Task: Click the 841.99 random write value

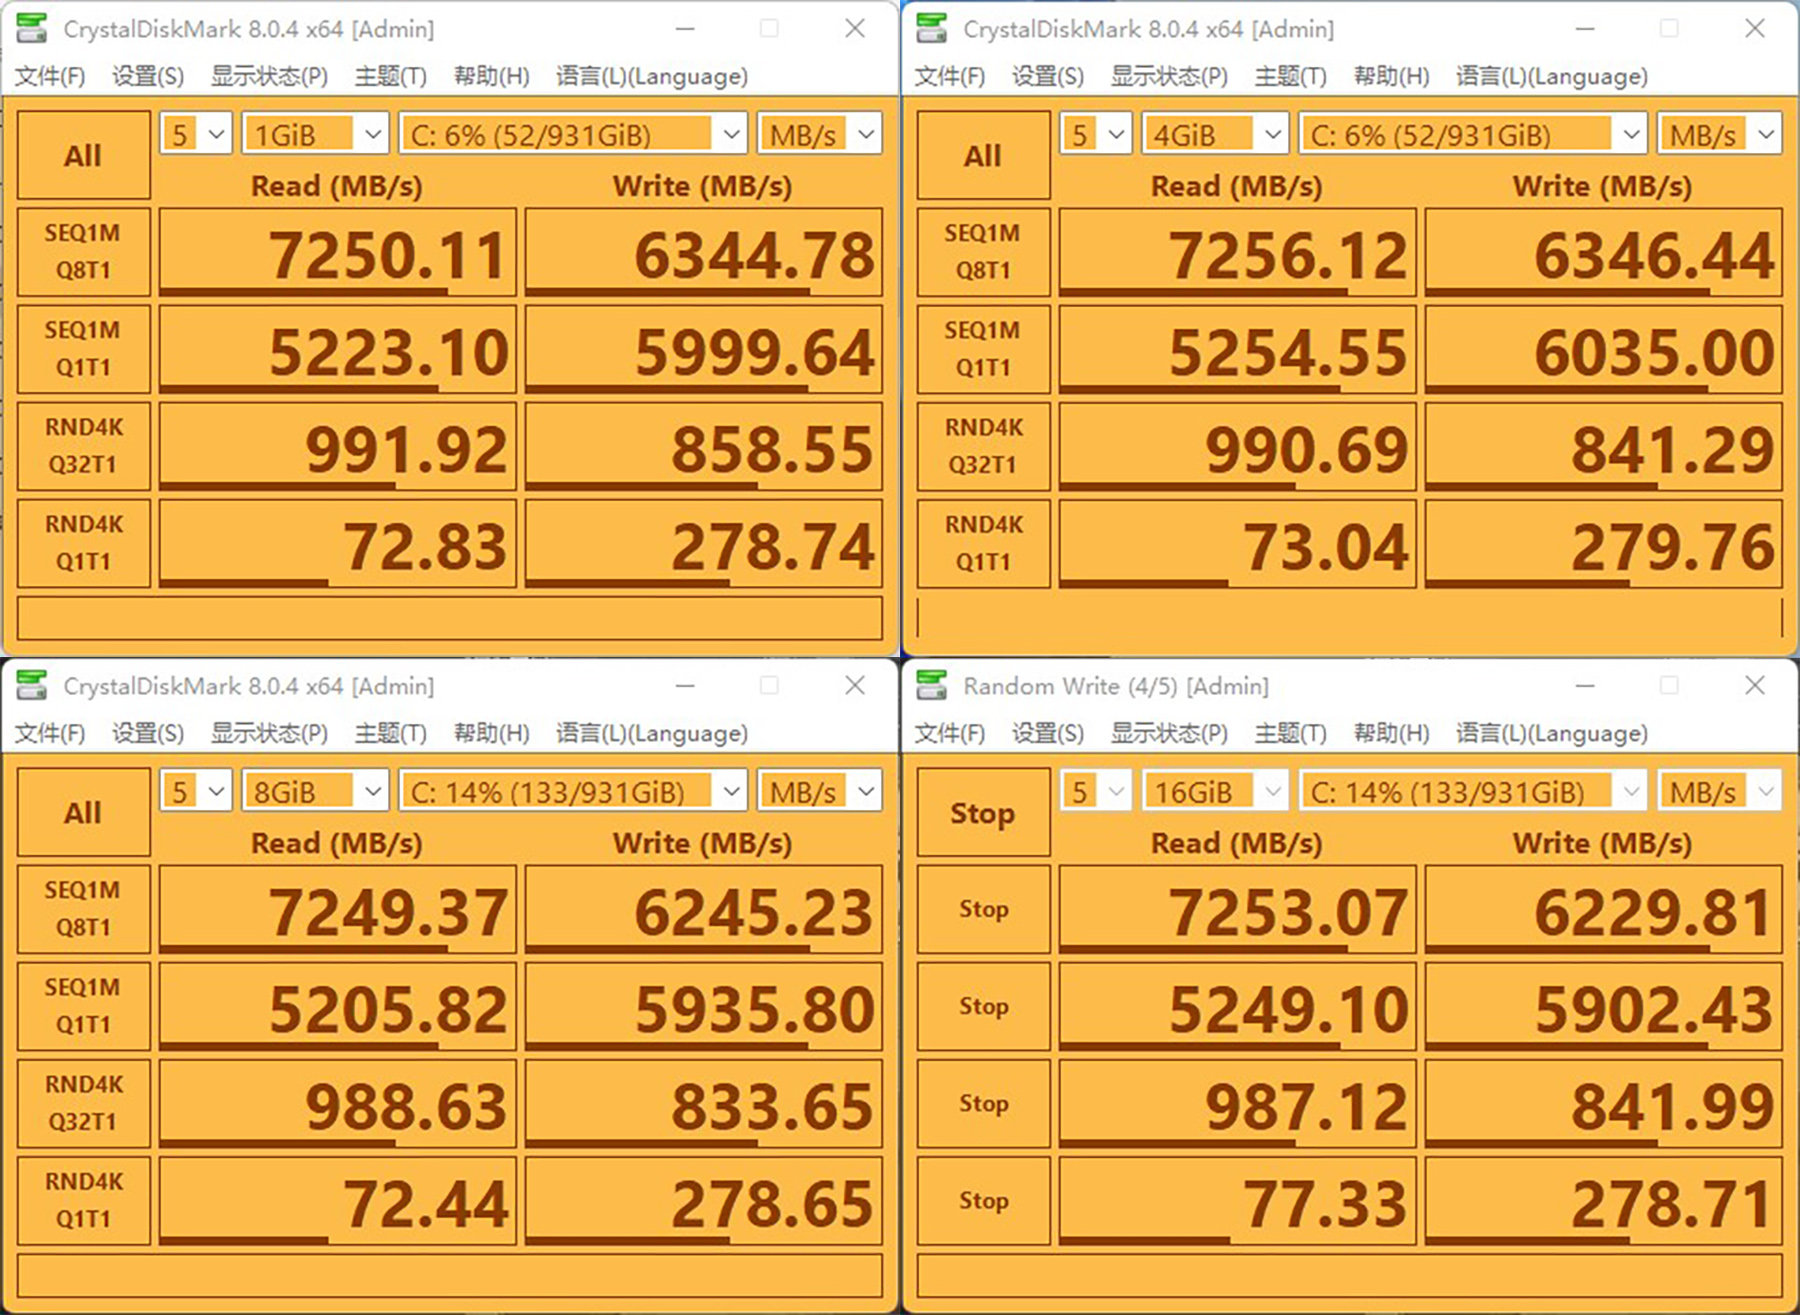Action: point(1604,1103)
